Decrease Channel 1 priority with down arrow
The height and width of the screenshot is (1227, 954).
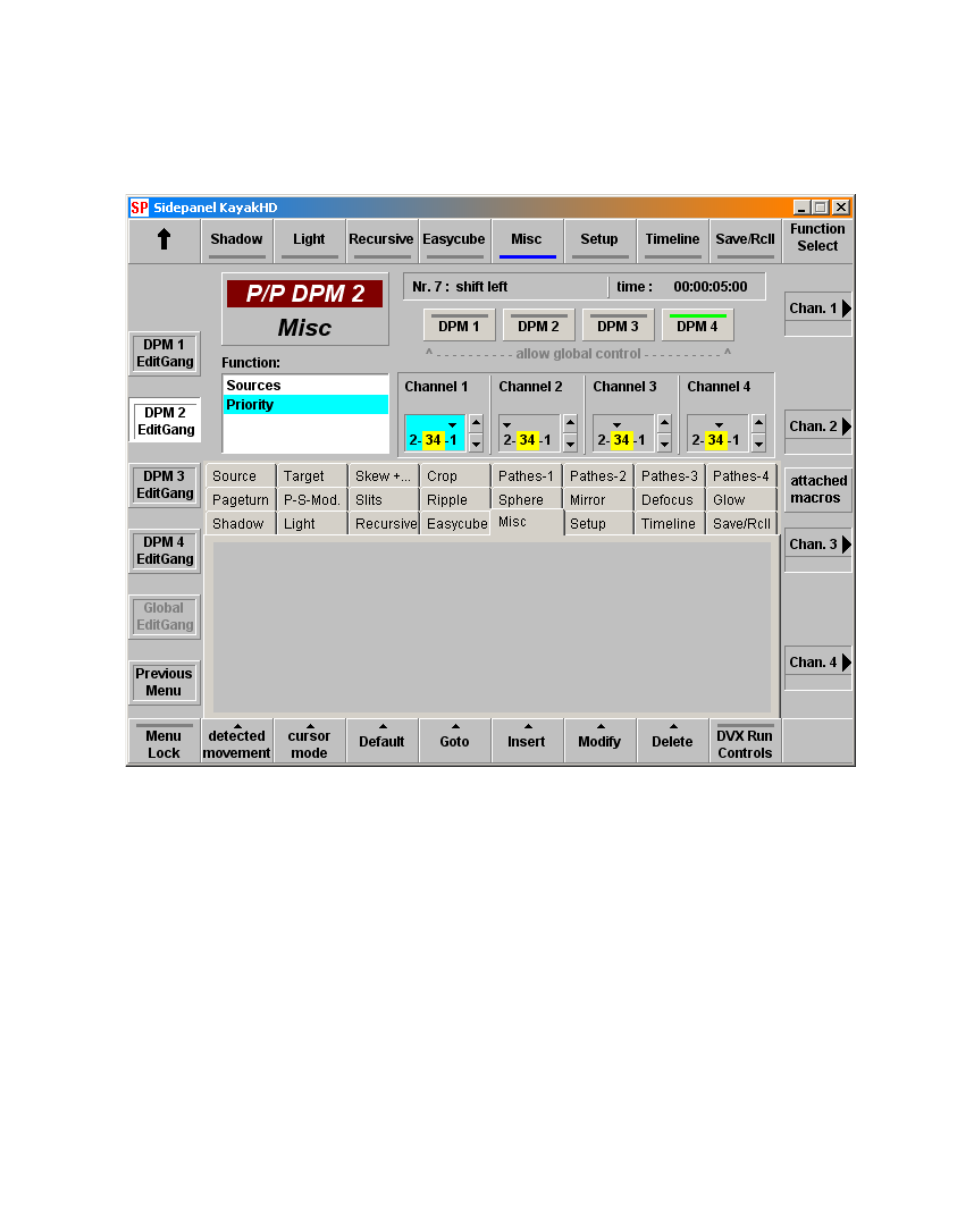(476, 443)
